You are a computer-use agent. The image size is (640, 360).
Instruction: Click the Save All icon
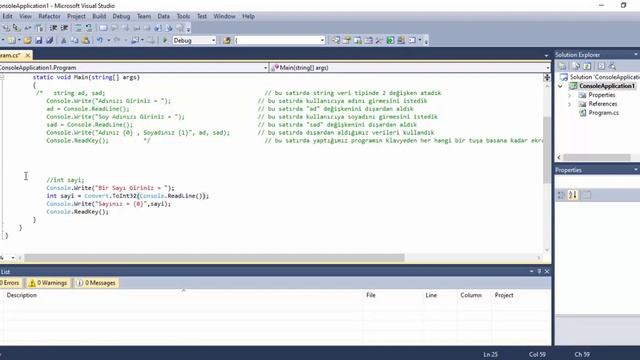point(49,40)
